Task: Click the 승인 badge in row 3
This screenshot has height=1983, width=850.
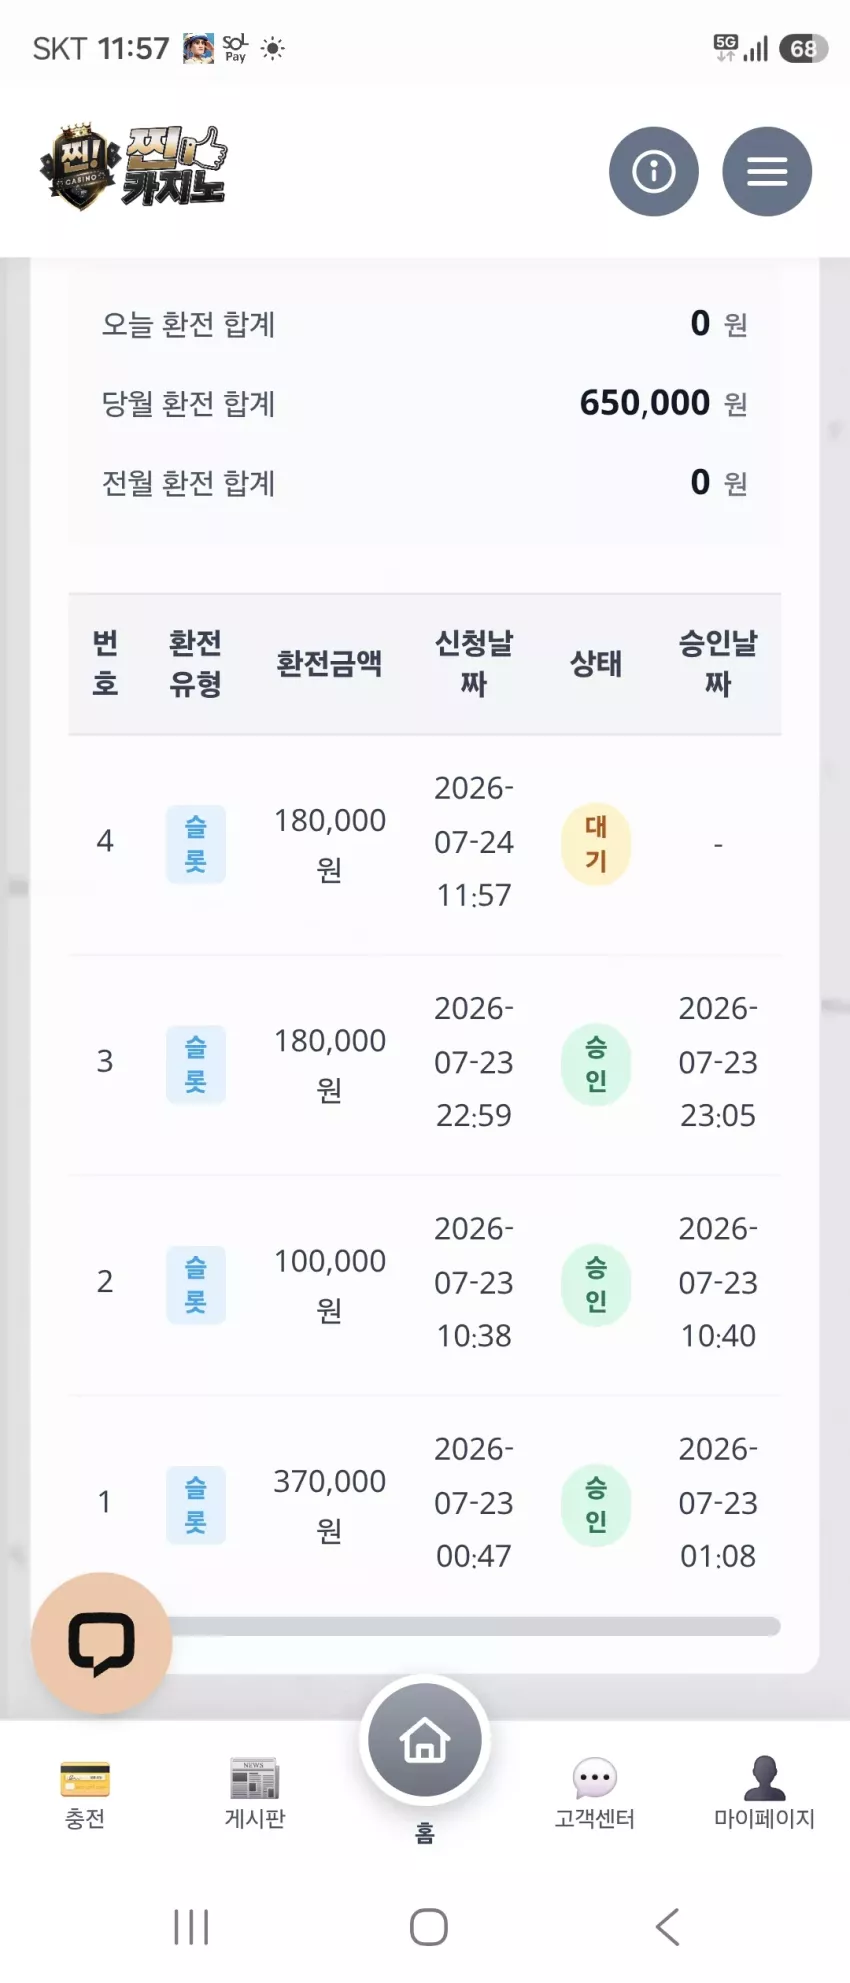Action: tap(596, 1064)
